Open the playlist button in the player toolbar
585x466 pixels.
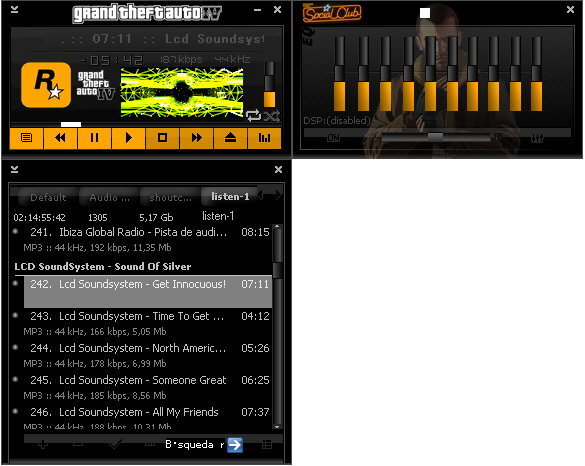26,138
